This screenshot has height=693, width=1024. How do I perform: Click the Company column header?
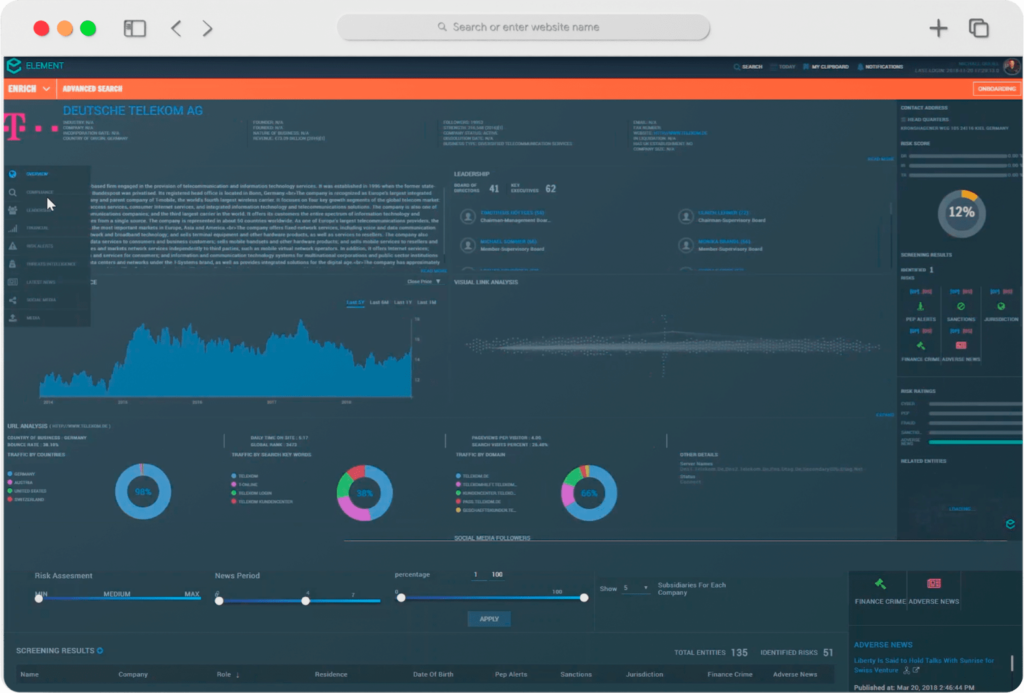[x=133, y=675]
